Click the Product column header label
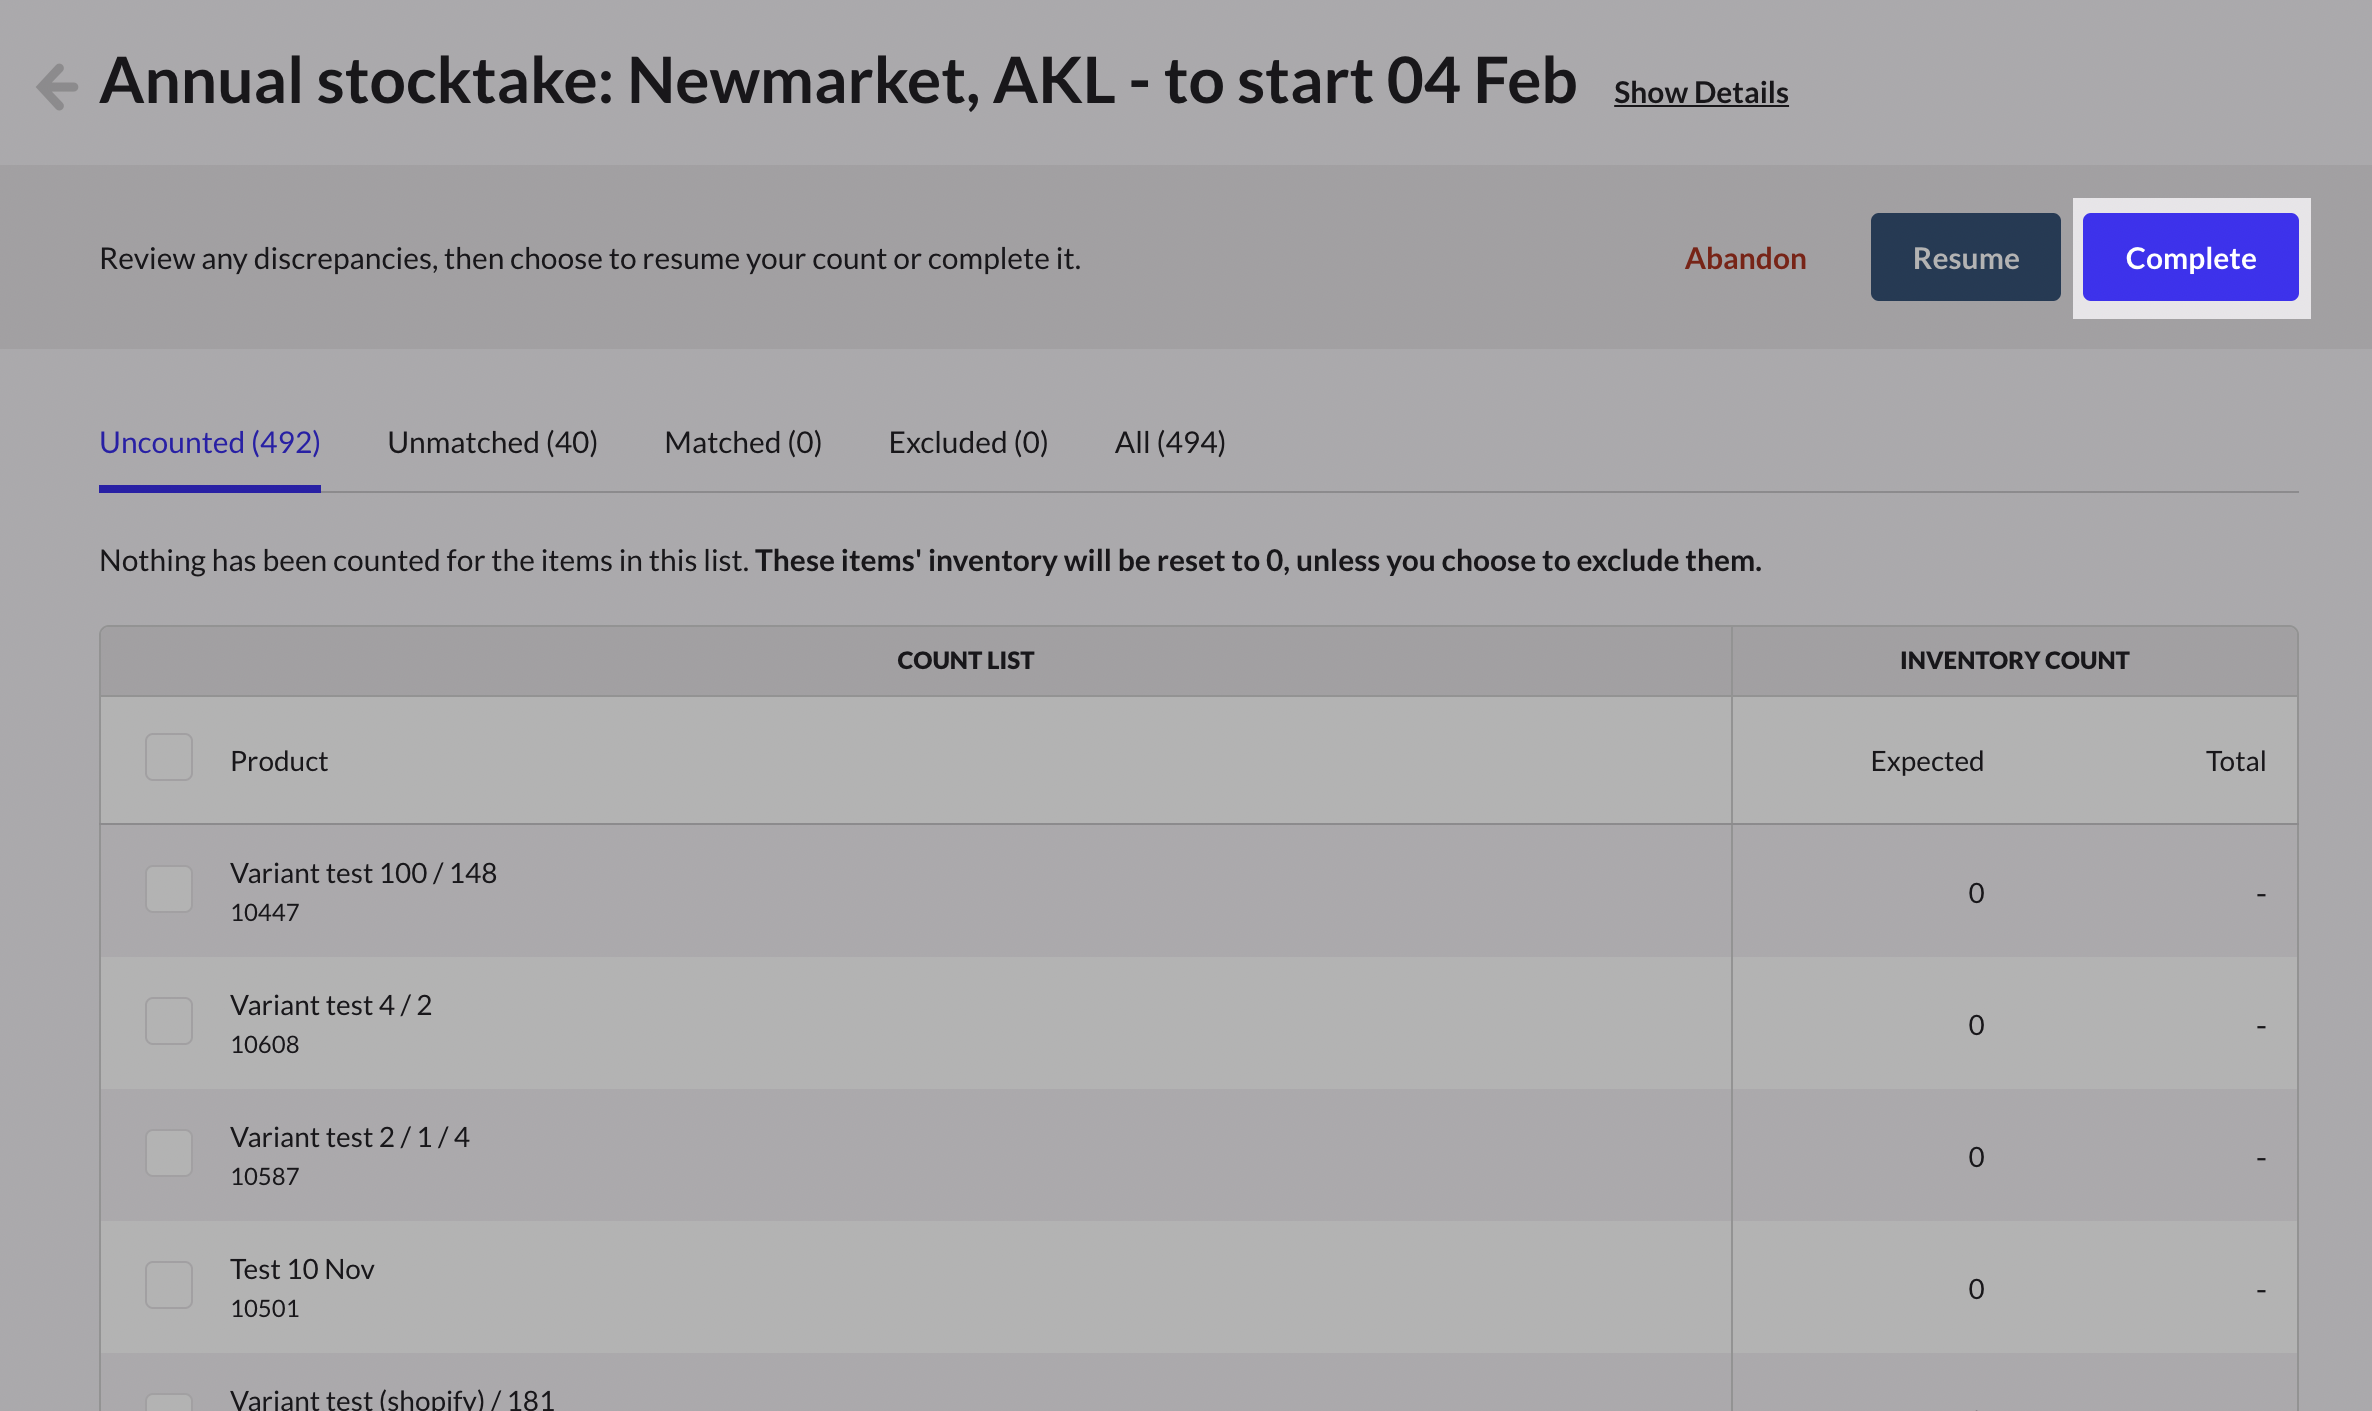Viewport: 2372px width, 1411px height. 279,761
